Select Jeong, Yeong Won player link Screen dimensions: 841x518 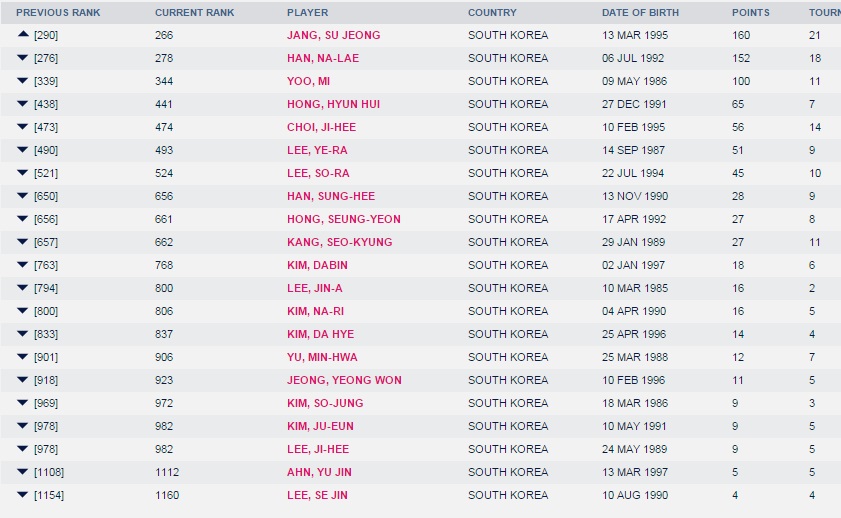point(344,381)
